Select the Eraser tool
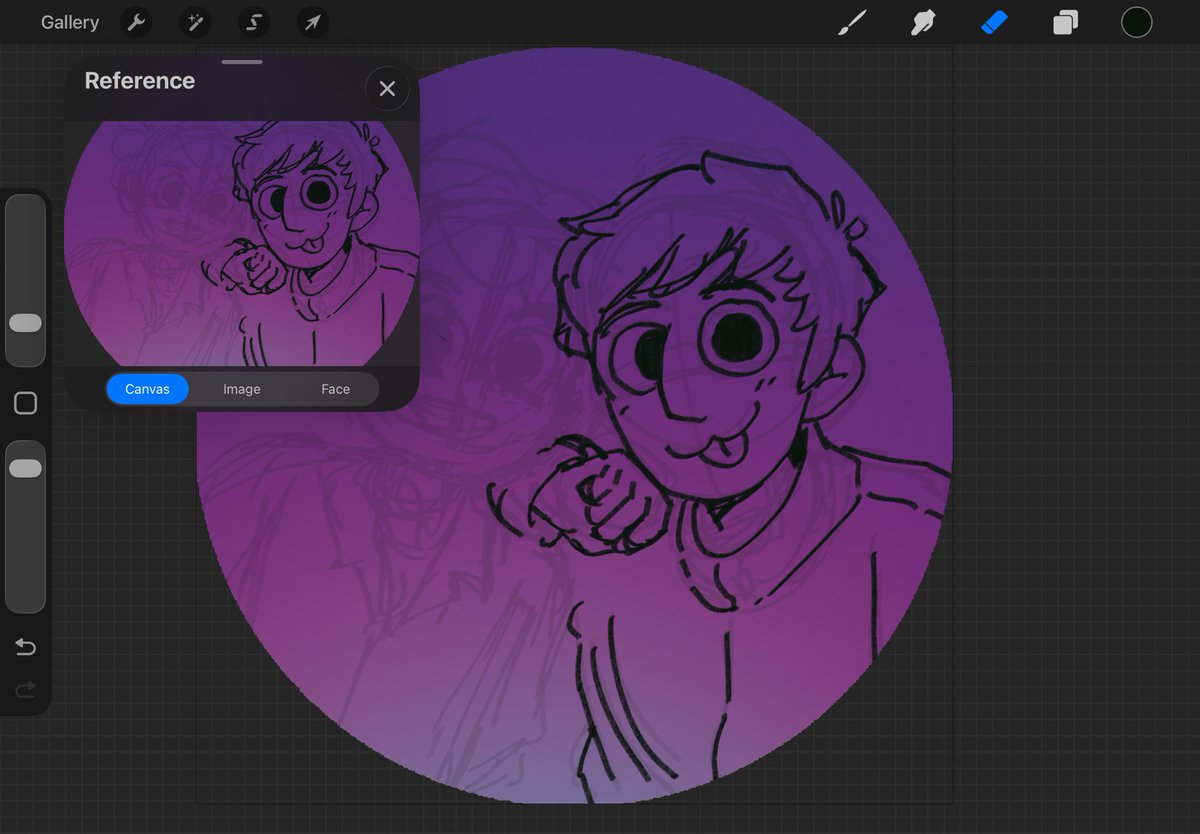This screenshot has height=834, width=1200. point(993,22)
